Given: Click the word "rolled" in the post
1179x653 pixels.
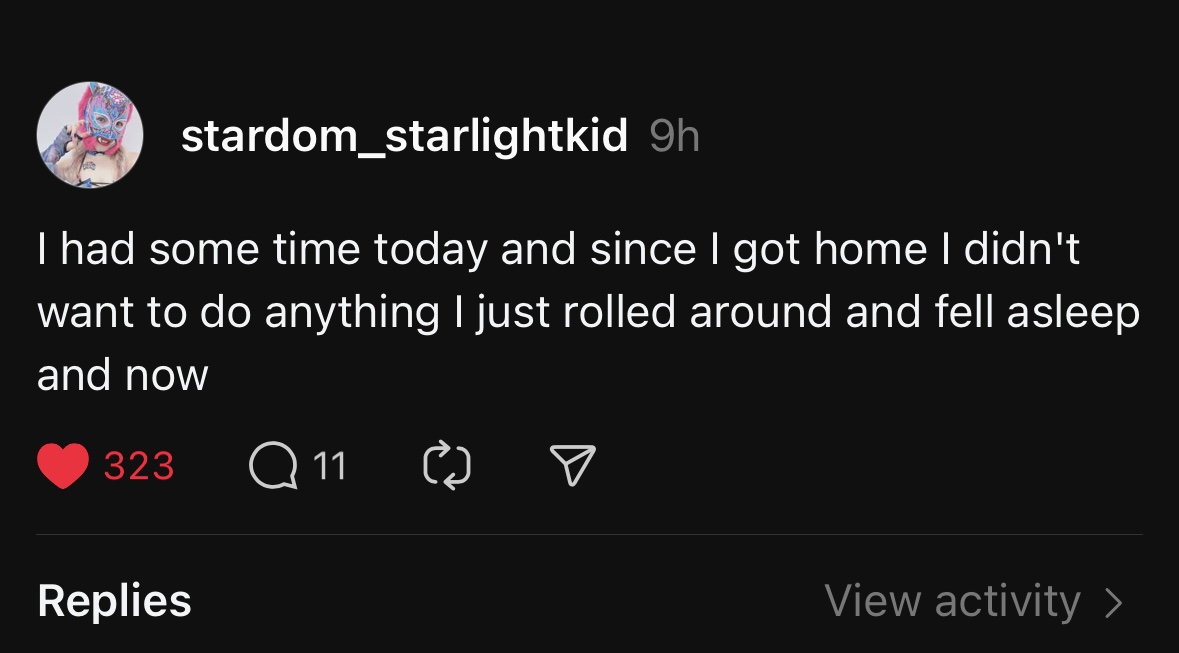Looking at the screenshot, I should click(x=620, y=312).
